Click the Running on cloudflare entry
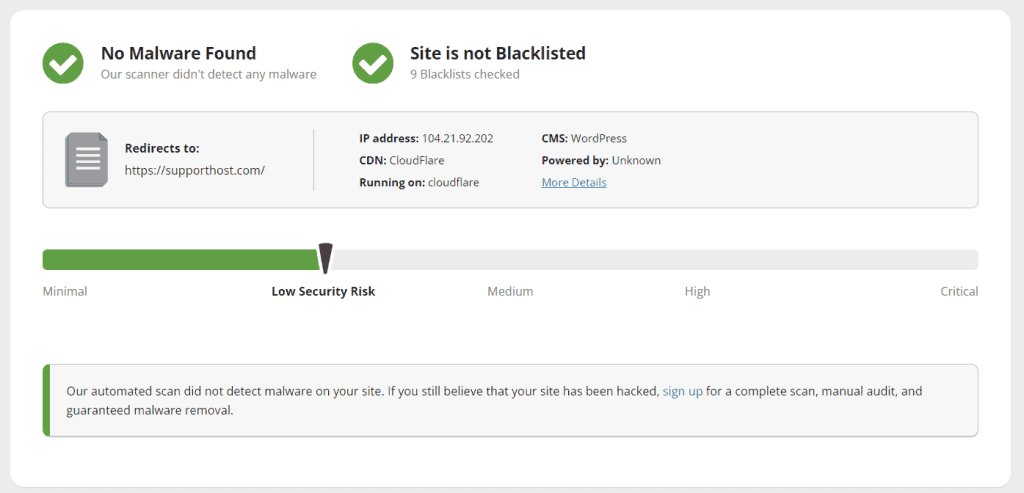 pyautogui.click(x=419, y=182)
